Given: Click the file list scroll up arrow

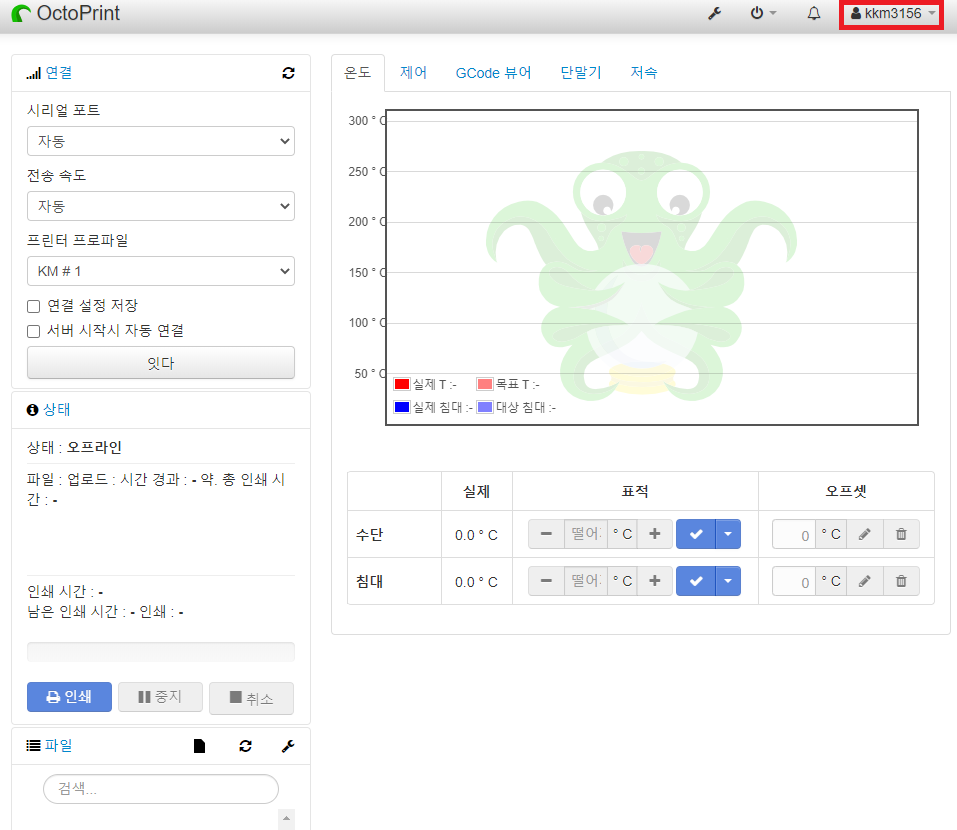Looking at the screenshot, I should click(x=286, y=819).
